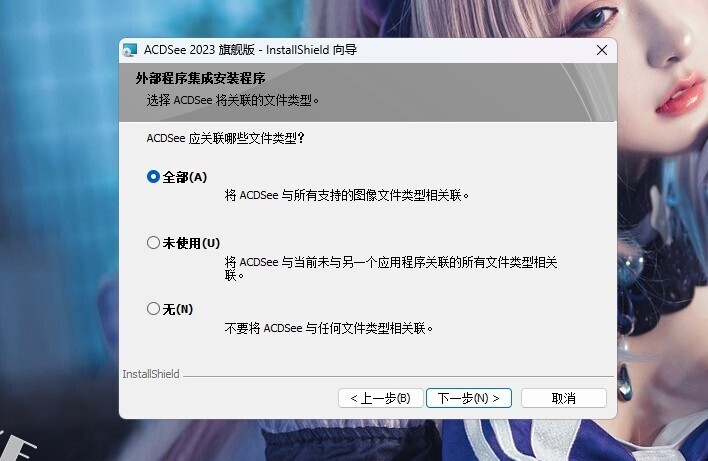This screenshot has height=461, width=708.
Task: Click the ACDSee 2023 旗舰版 window title text
Action: 251,50
